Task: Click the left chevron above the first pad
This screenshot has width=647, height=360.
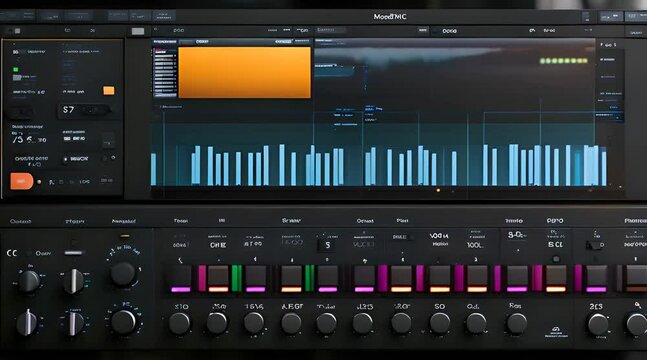Action: click(x=180, y=260)
